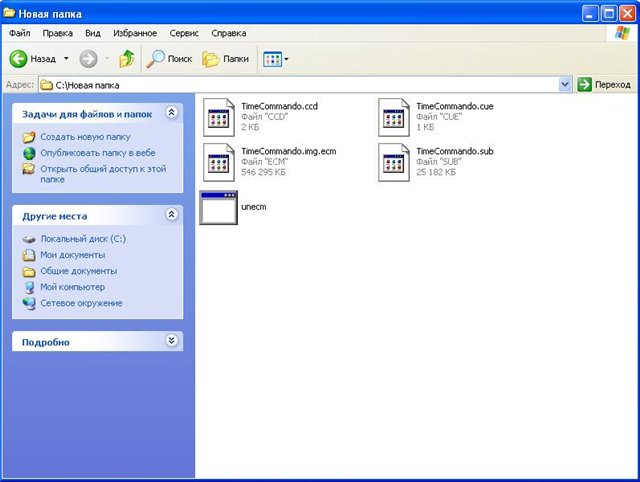Click the grey Forward arrow icon

pos(88,59)
